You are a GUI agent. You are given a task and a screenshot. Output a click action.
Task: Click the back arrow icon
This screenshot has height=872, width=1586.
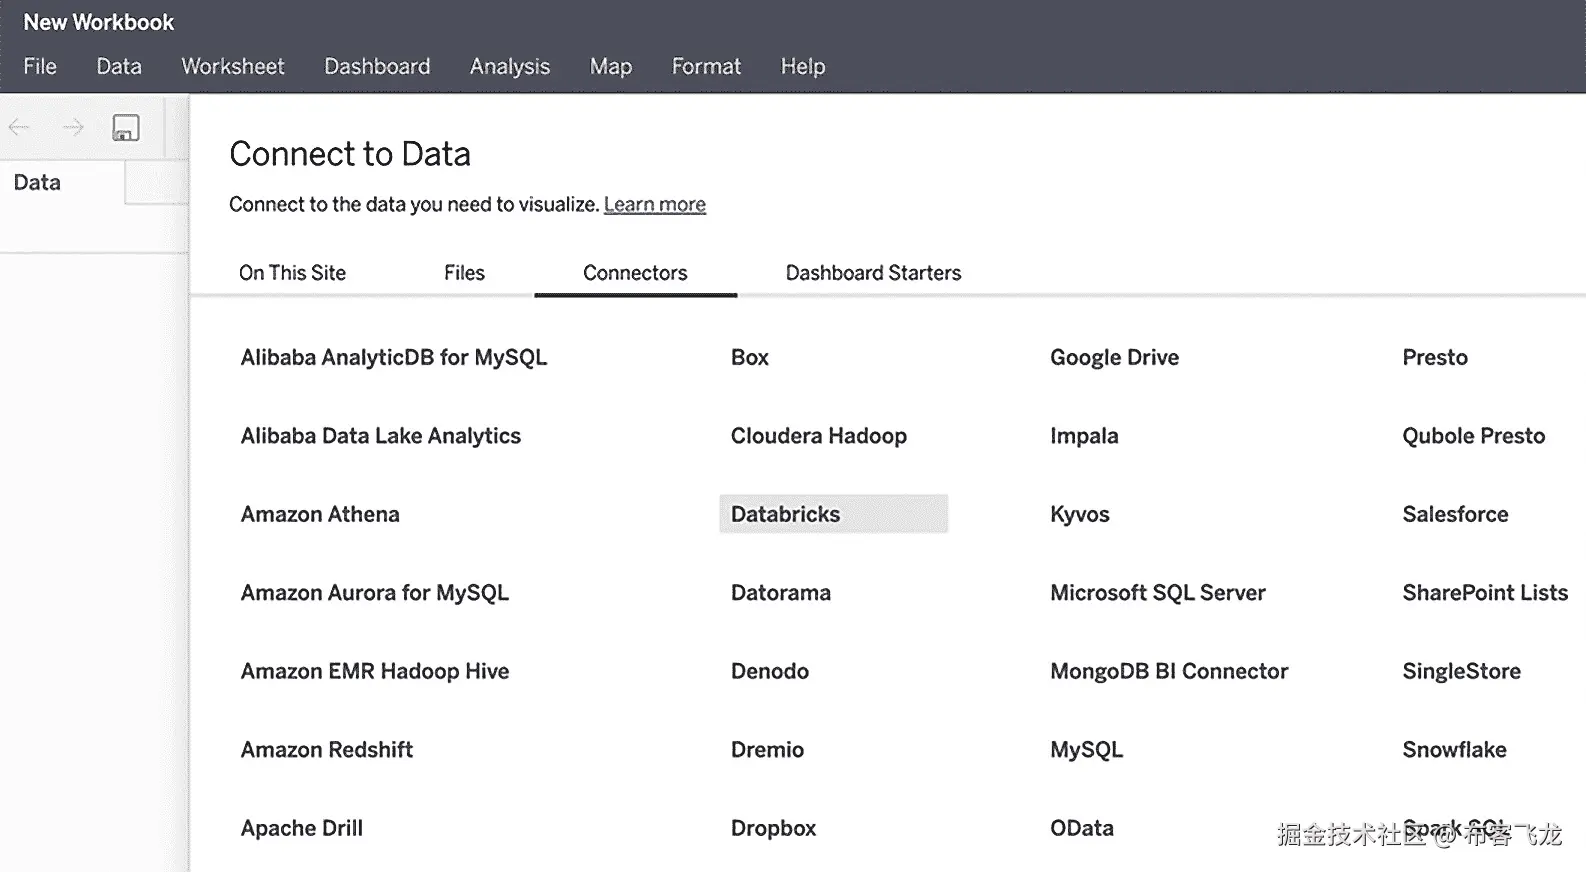pyautogui.click(x=19, y=127)
